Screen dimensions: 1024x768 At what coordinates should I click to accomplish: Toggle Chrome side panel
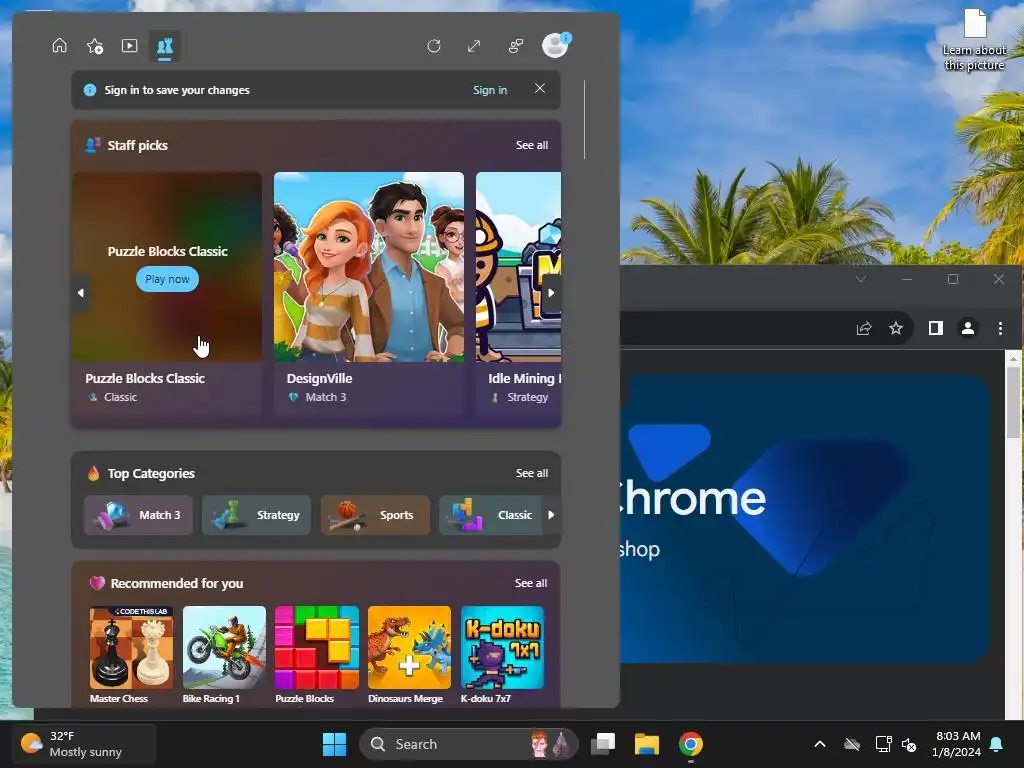(935, 328)
